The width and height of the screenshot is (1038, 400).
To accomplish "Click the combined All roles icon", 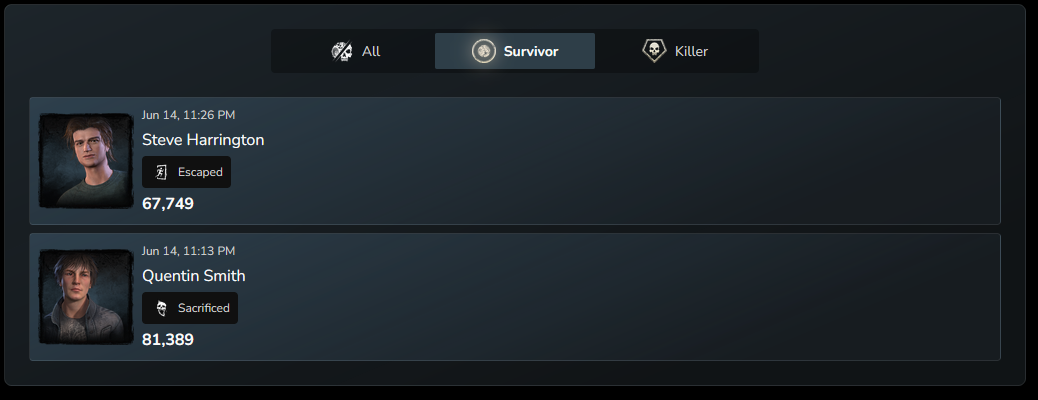I will coord(342,51).
